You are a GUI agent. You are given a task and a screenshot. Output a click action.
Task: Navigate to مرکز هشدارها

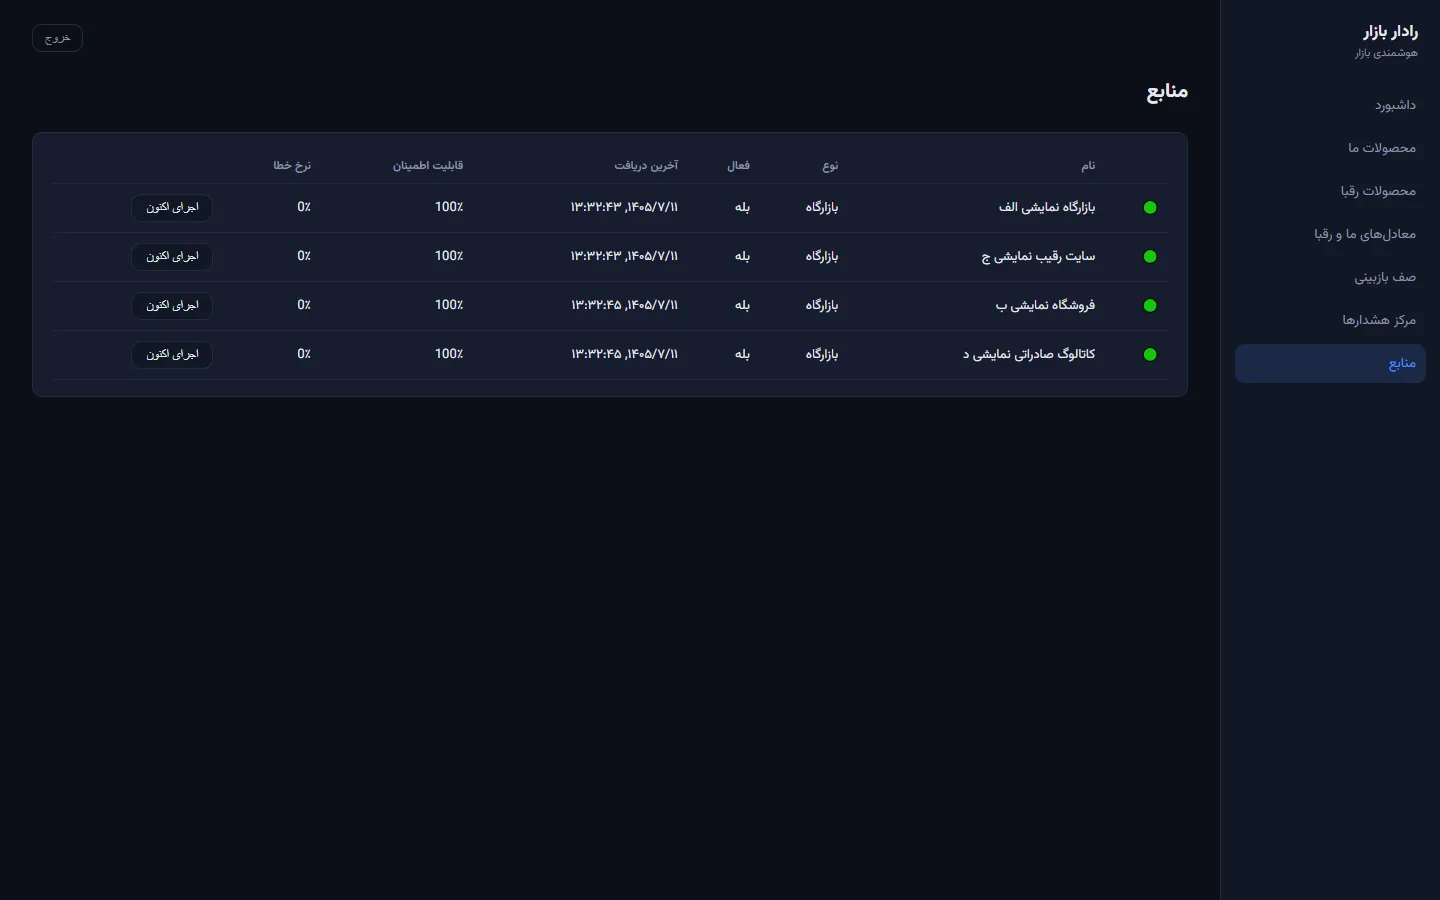click(x=1330, y=320)
